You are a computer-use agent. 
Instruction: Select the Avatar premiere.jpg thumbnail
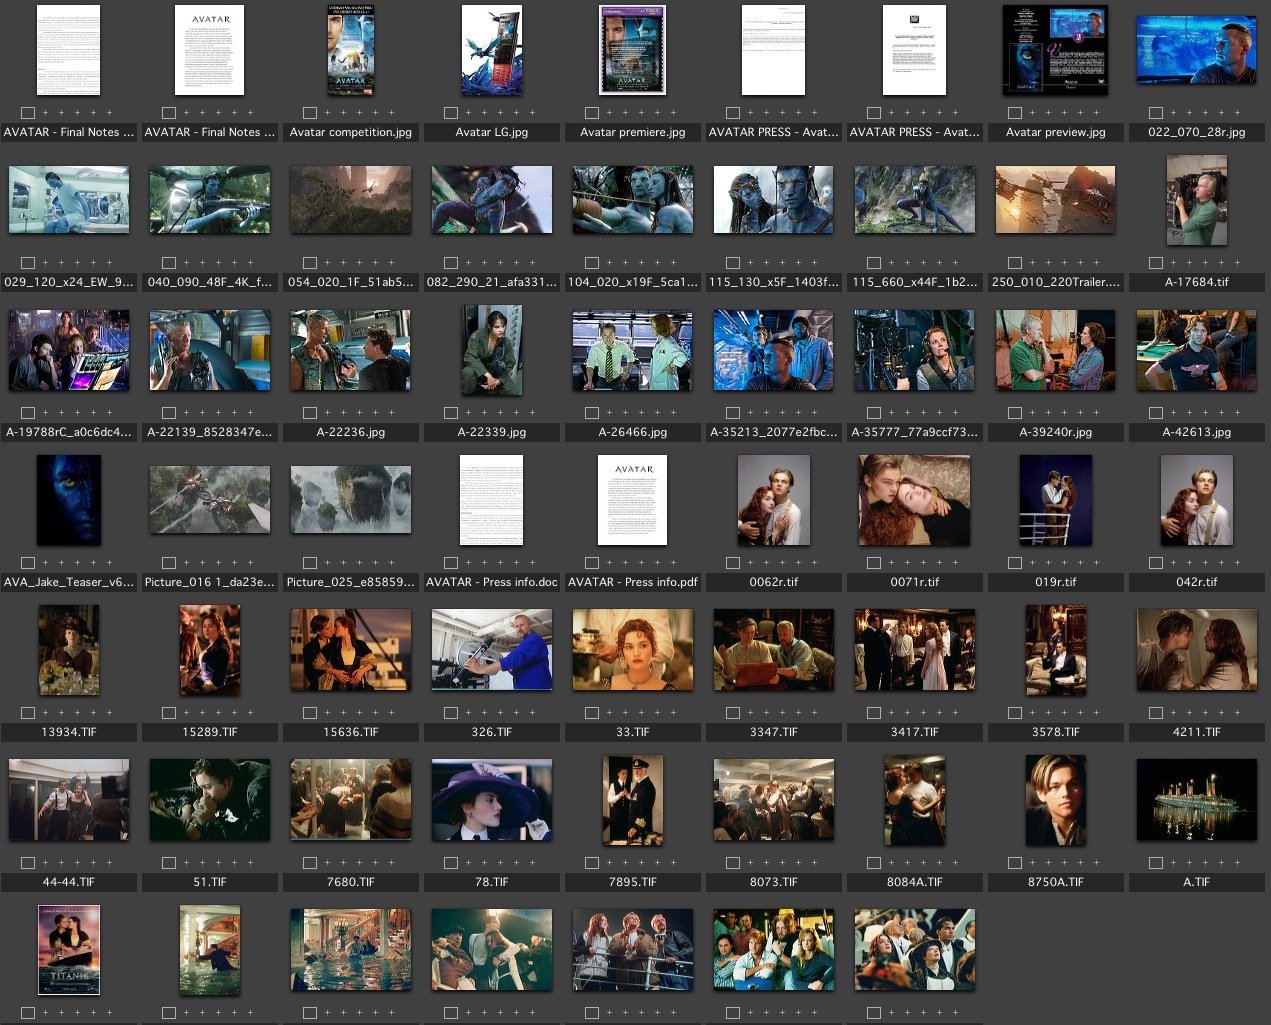[632, 50]
